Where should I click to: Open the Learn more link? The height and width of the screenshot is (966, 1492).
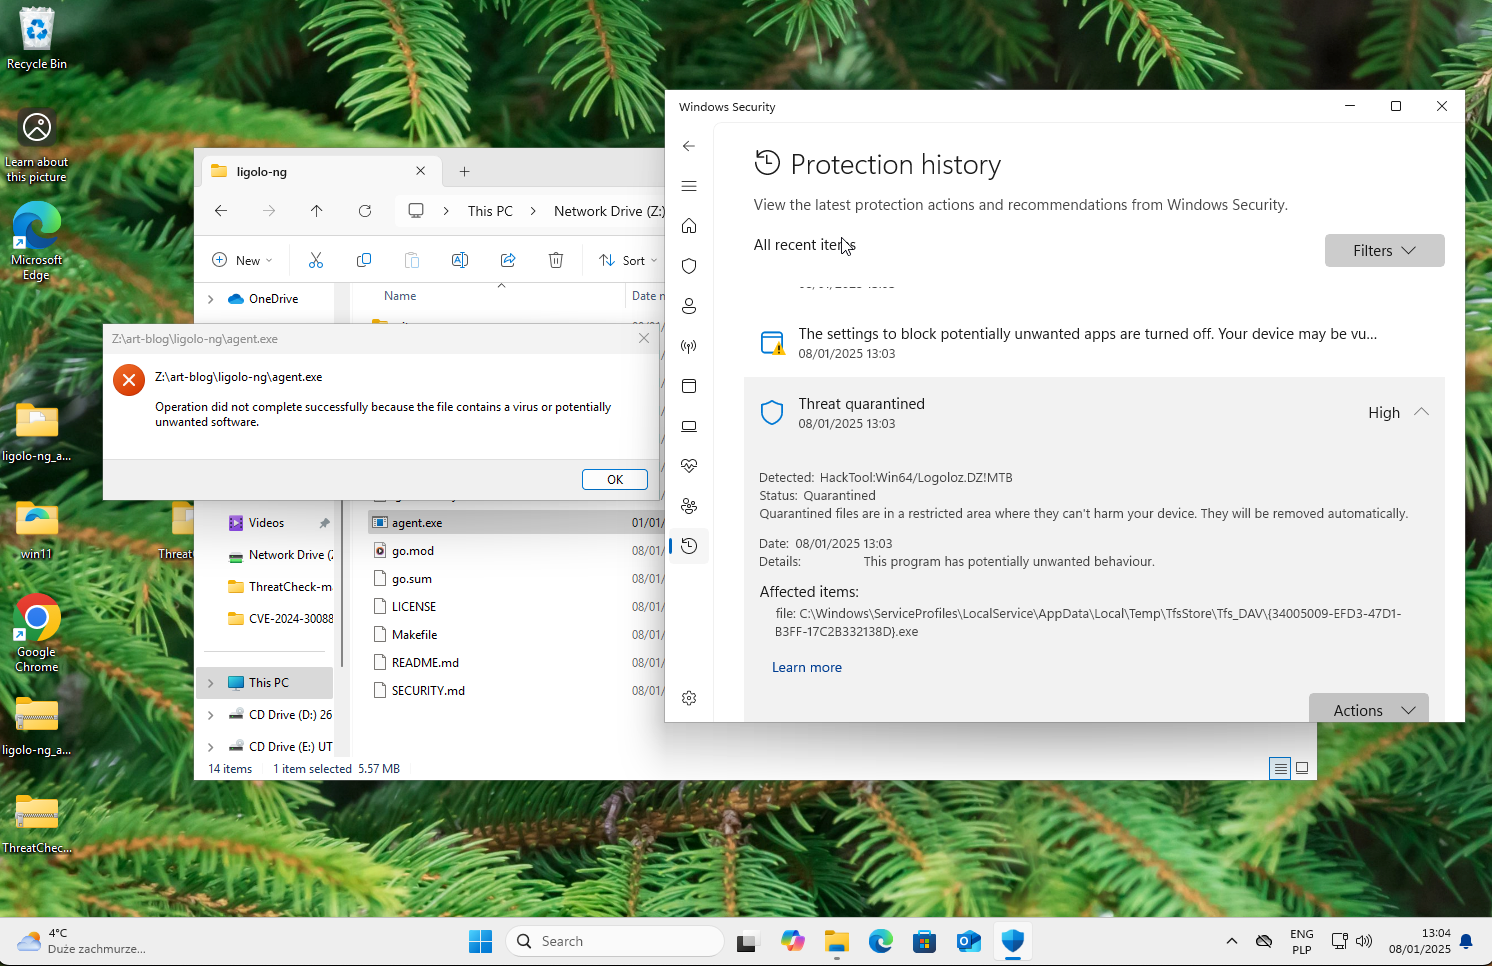(807, 667)
